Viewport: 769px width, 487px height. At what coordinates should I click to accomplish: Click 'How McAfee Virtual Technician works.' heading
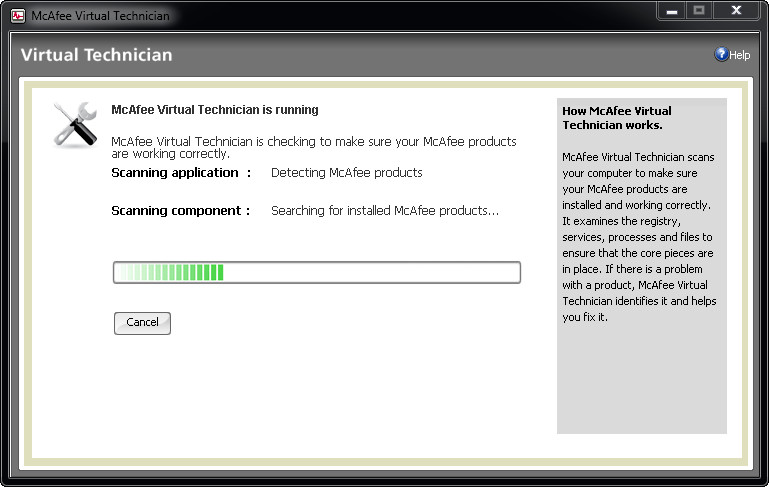(617, 118)
